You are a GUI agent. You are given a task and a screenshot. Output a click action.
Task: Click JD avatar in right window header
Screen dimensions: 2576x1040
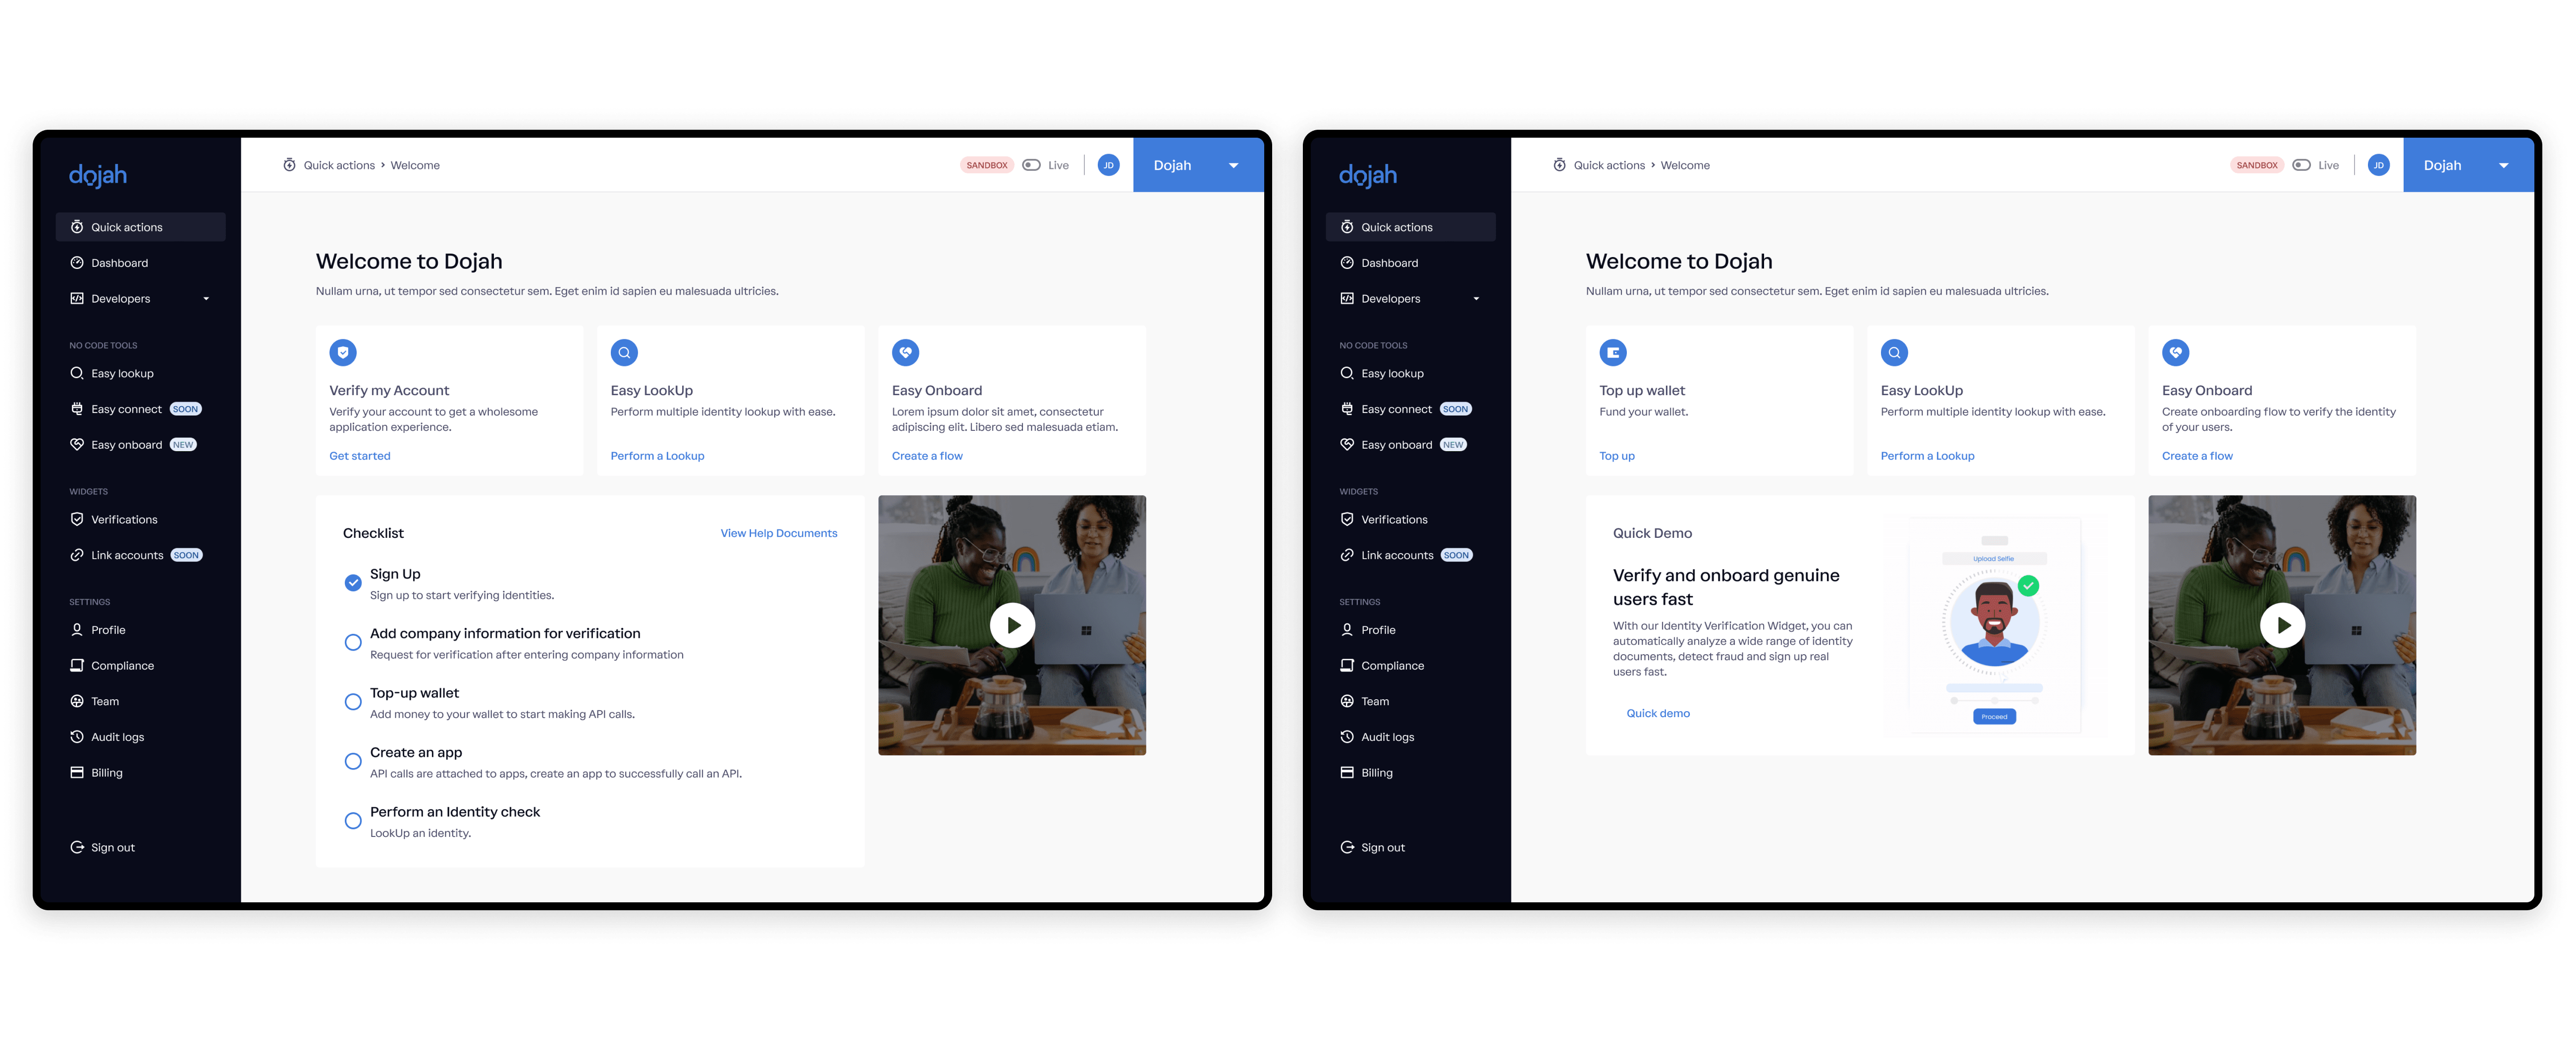pos(2378,165)
